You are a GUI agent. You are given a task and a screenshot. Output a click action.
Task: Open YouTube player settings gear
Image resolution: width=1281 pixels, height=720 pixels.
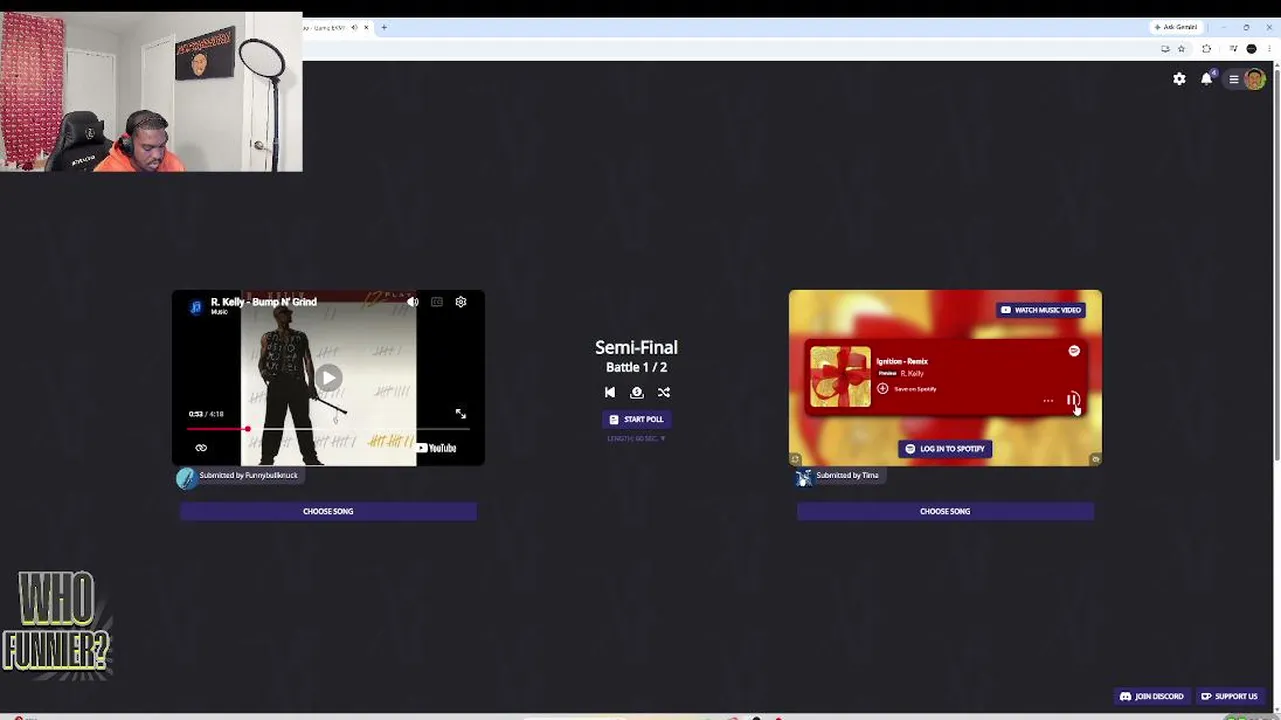(x=461, y=302)
